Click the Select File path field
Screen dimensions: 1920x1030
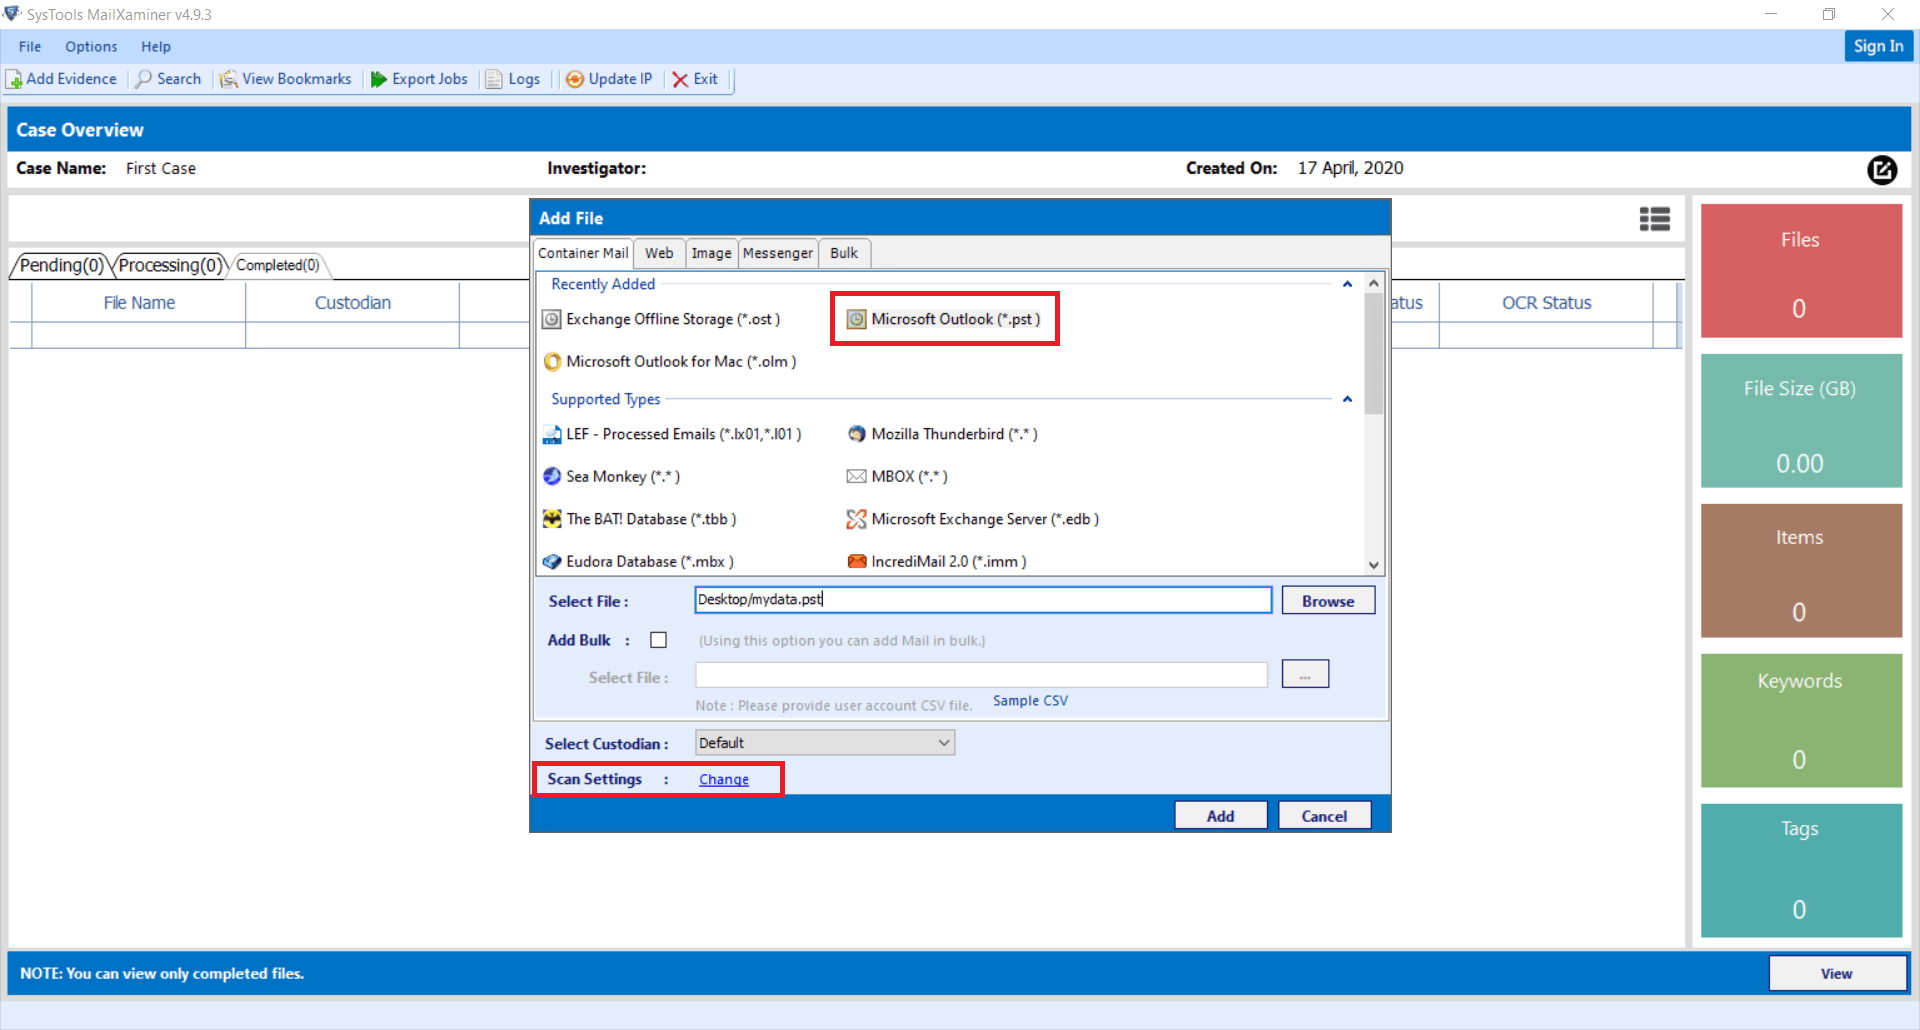pyautogui.click(x=983, y=599)
